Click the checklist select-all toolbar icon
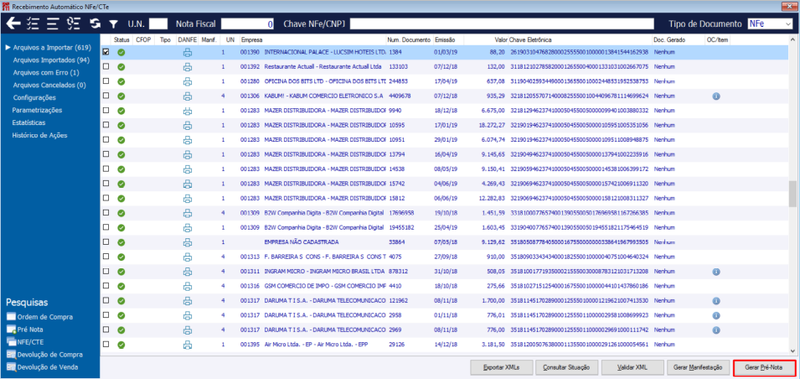 click(33, 23)
